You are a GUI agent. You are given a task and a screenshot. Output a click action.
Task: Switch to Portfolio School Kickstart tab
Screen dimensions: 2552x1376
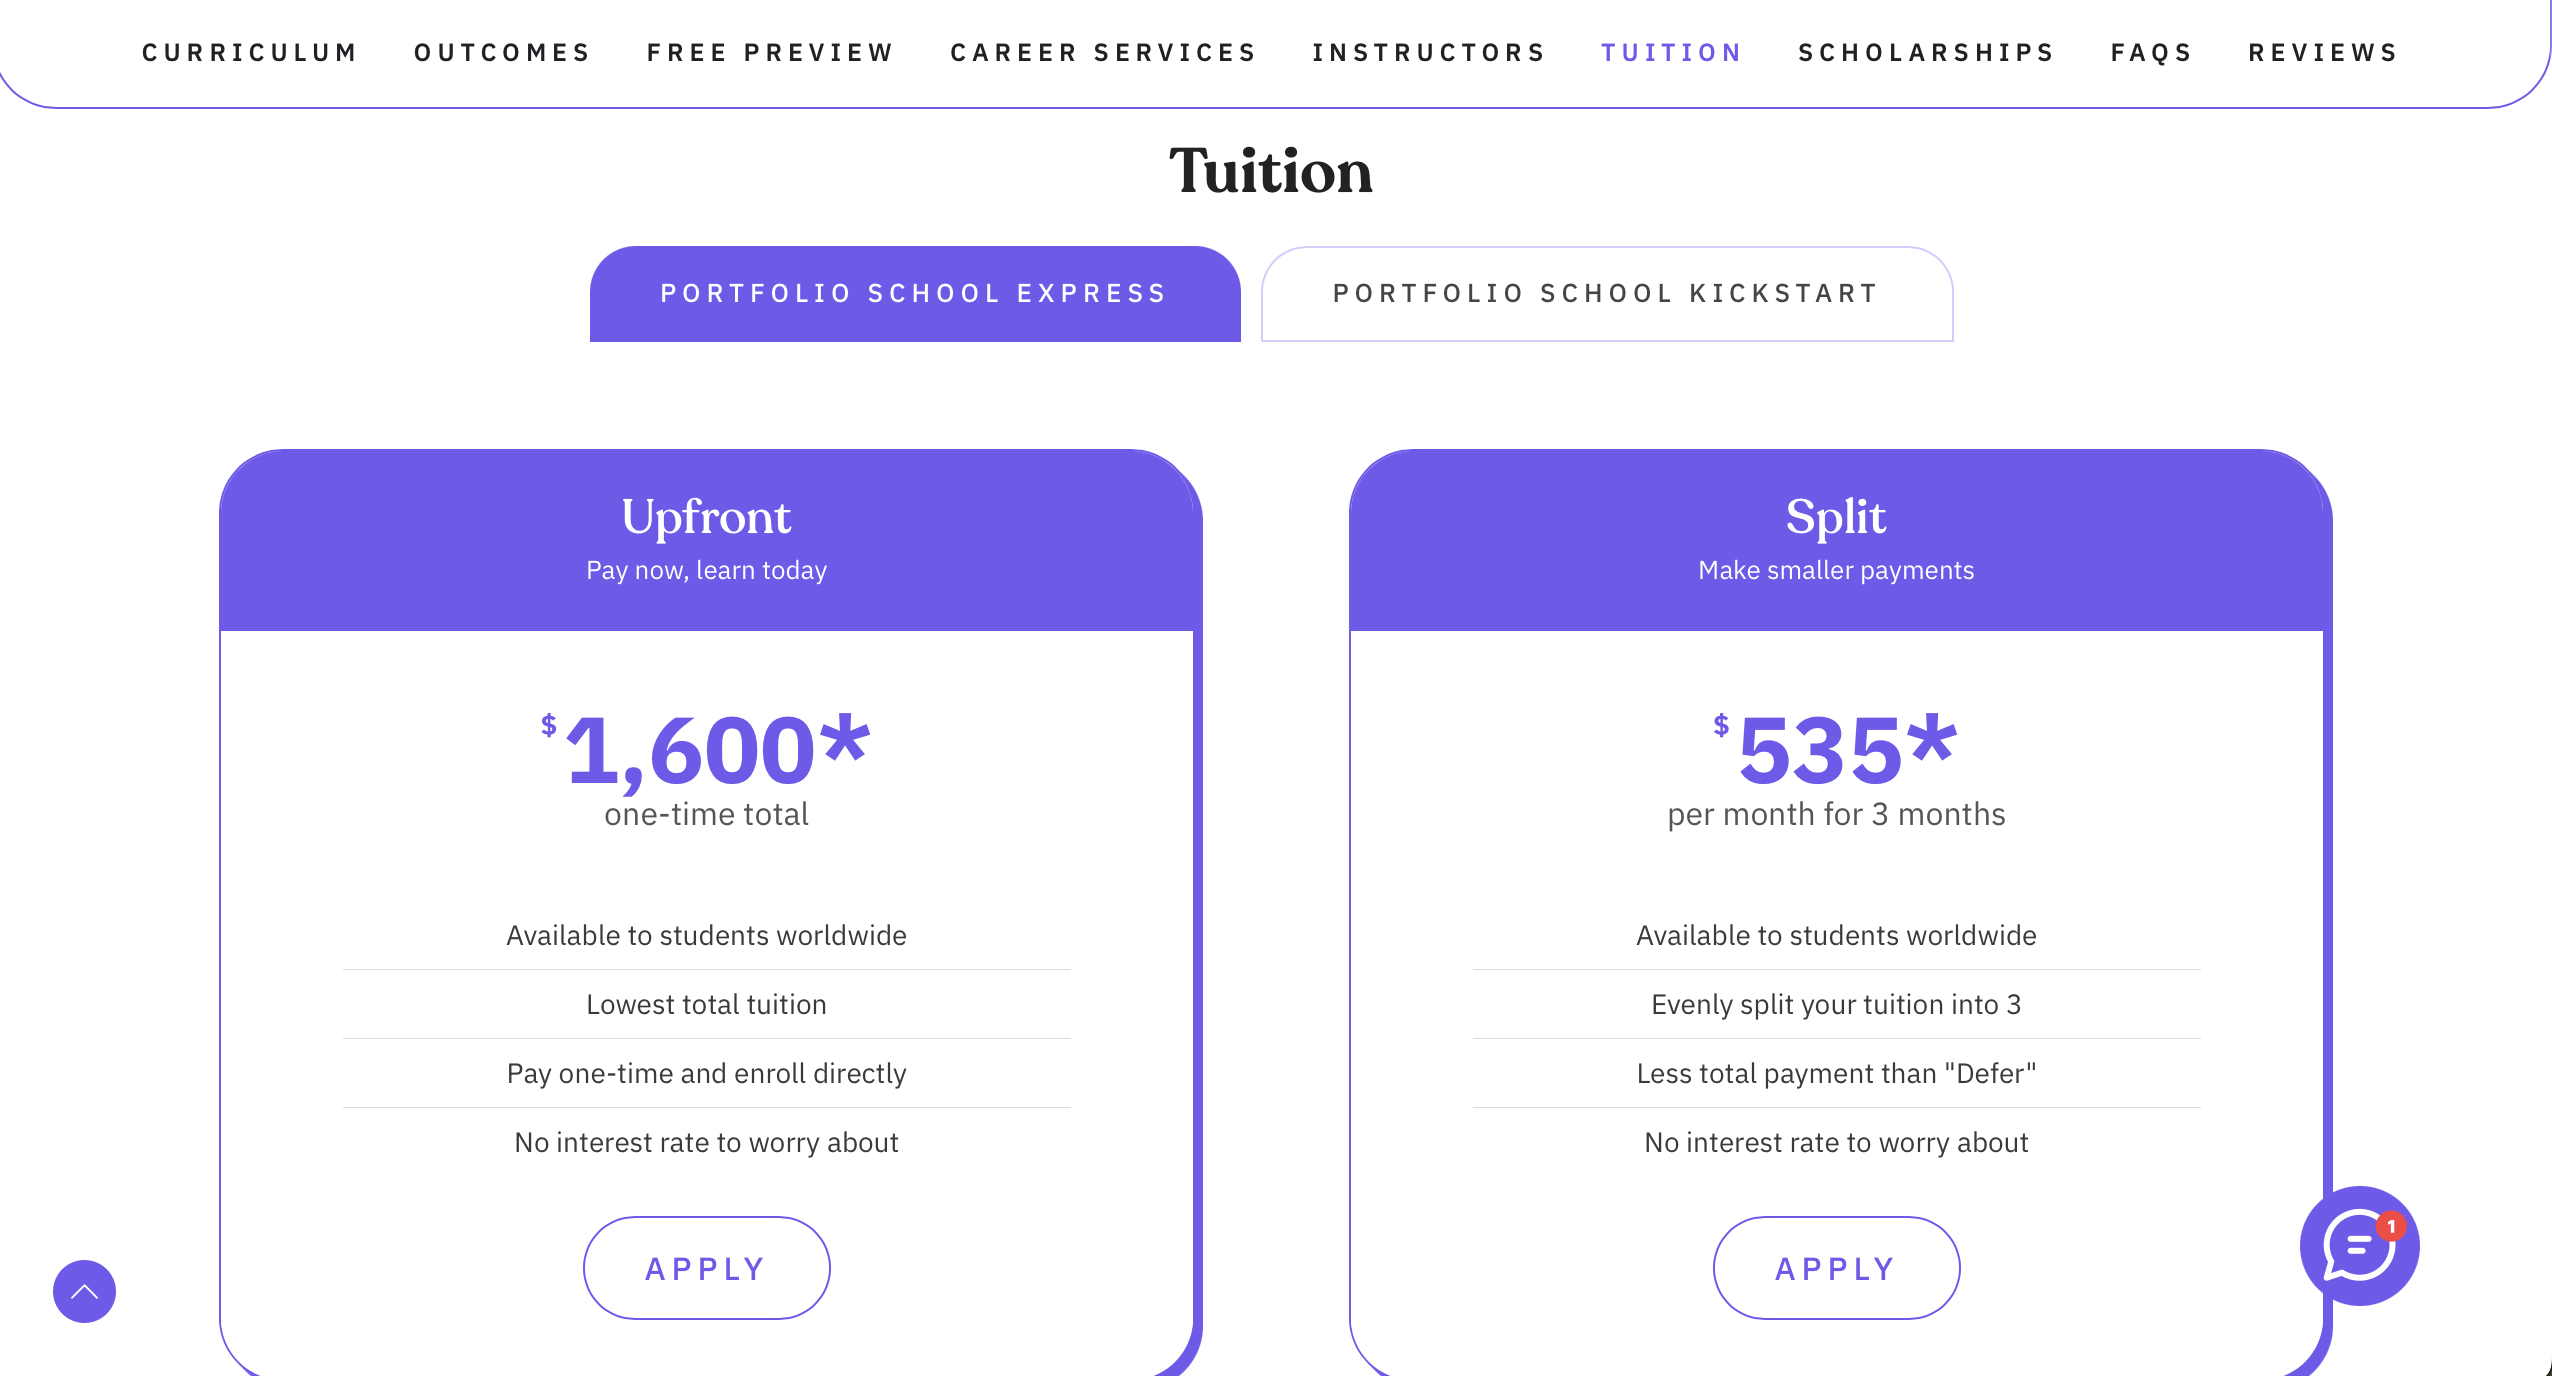[1606, 294]
